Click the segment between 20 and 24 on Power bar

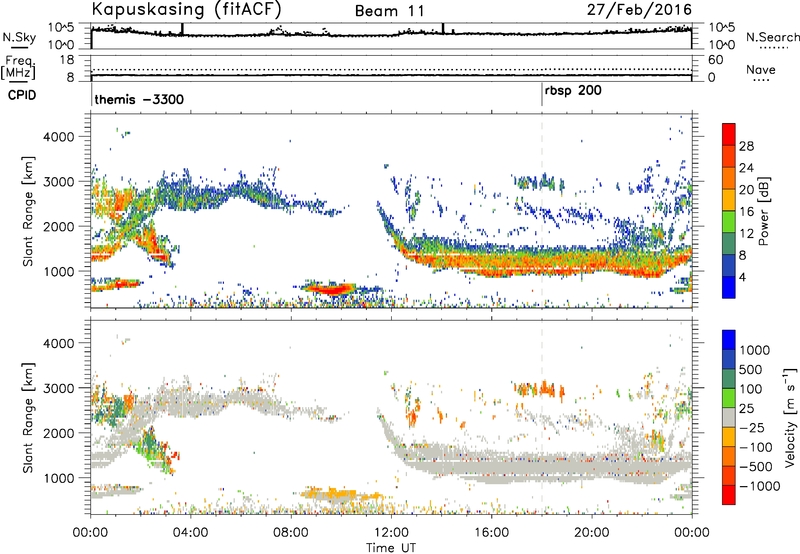(x=729, y=178)
